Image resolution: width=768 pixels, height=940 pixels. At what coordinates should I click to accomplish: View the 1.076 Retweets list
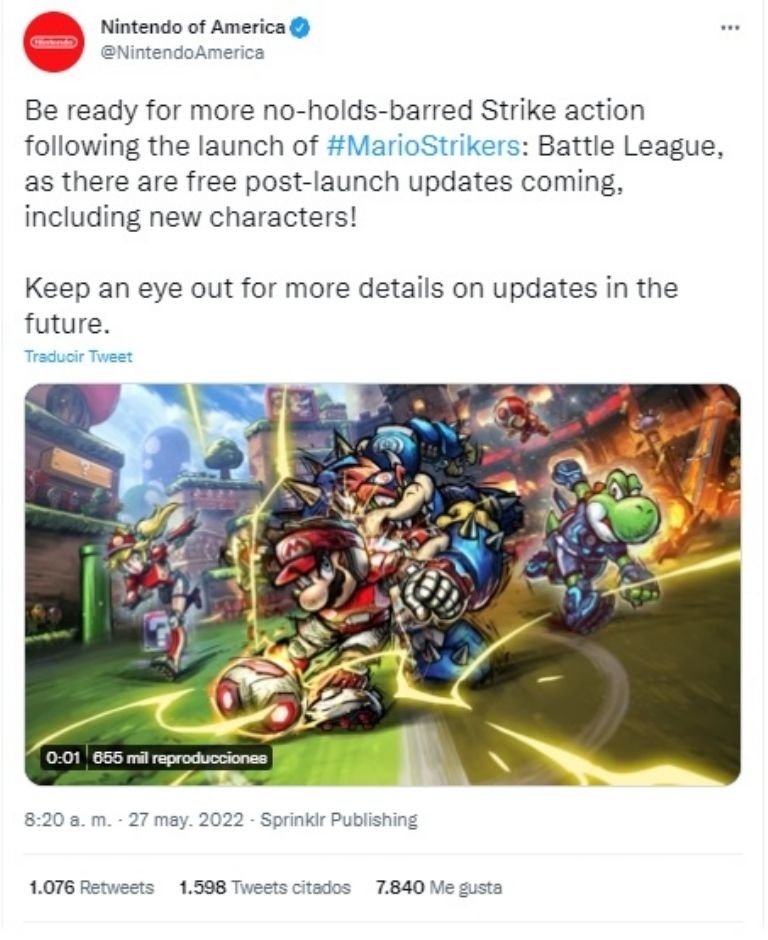(x=92, y=887)
